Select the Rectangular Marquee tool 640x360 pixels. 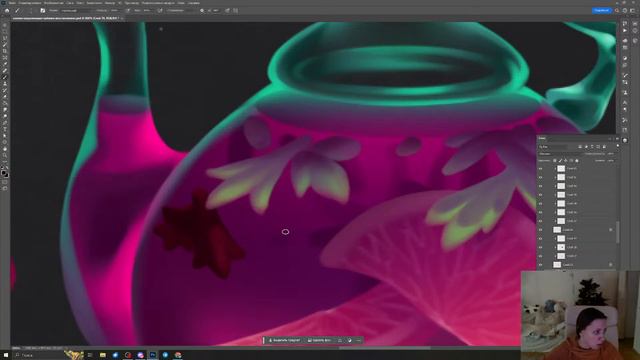5,32
